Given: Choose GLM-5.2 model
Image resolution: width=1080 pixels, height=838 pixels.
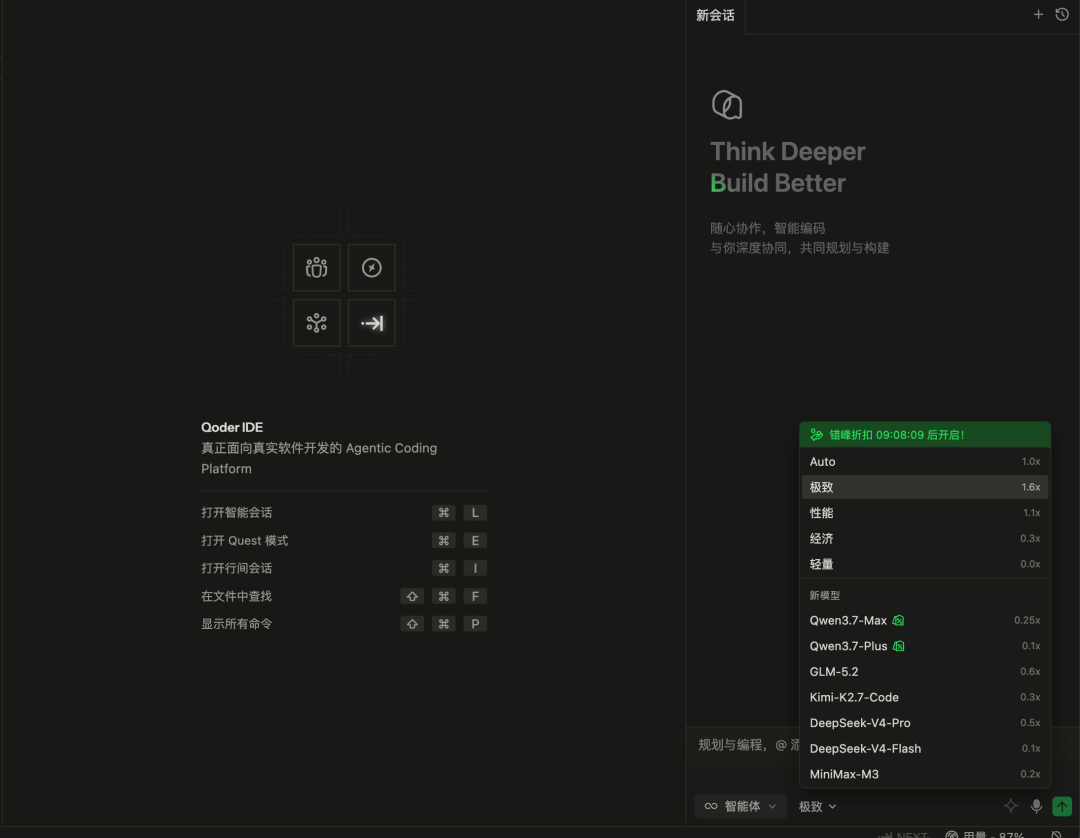Looking at the screenshot, I should point(924,671).
